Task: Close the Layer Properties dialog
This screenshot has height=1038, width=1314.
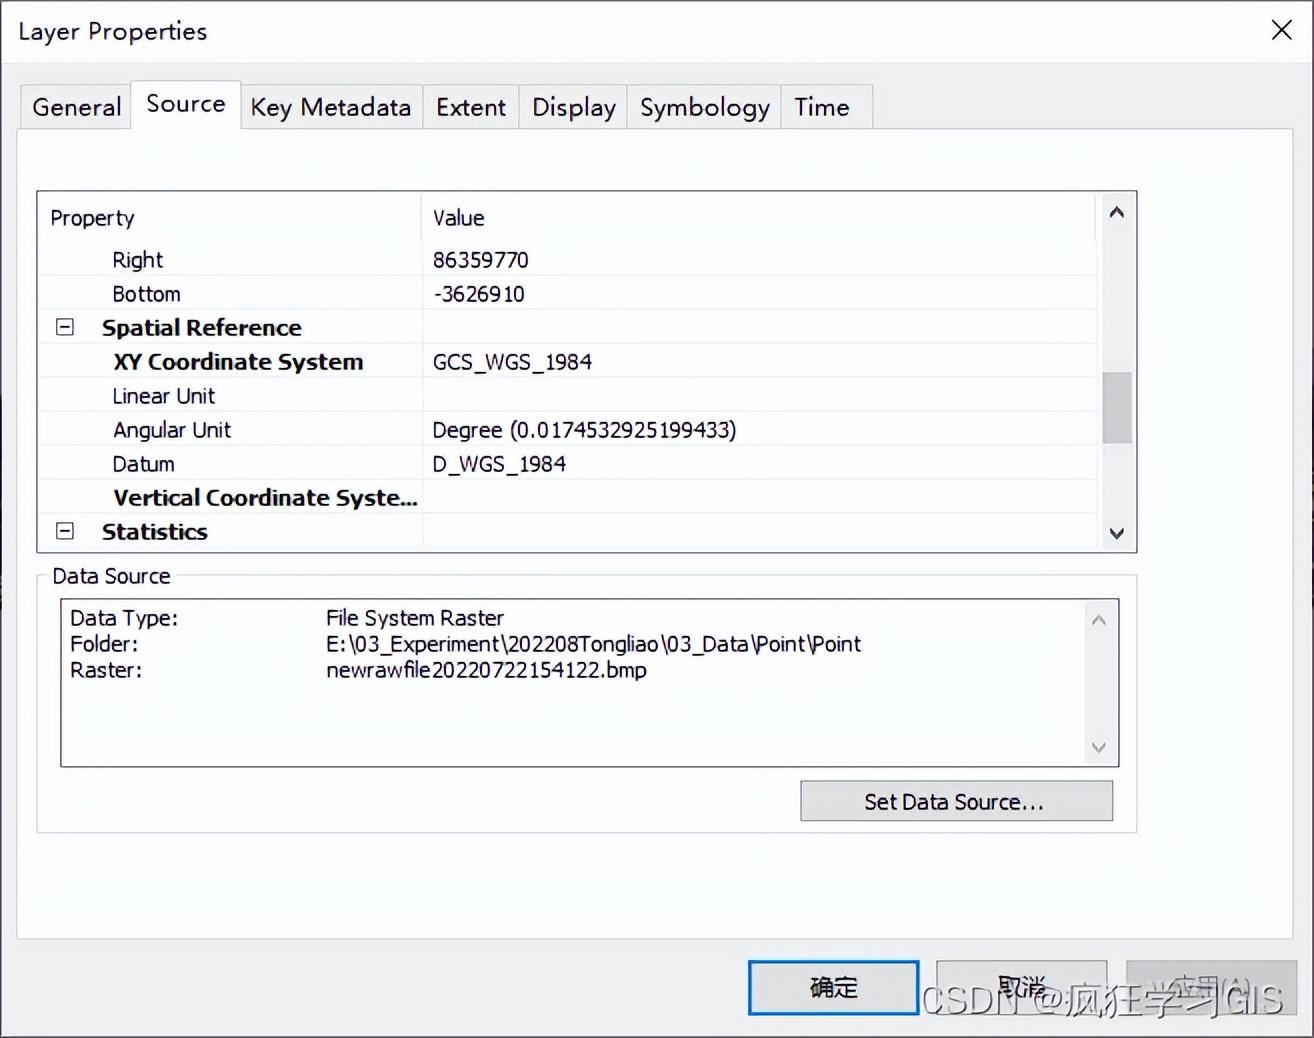Action: [1281, 30]
